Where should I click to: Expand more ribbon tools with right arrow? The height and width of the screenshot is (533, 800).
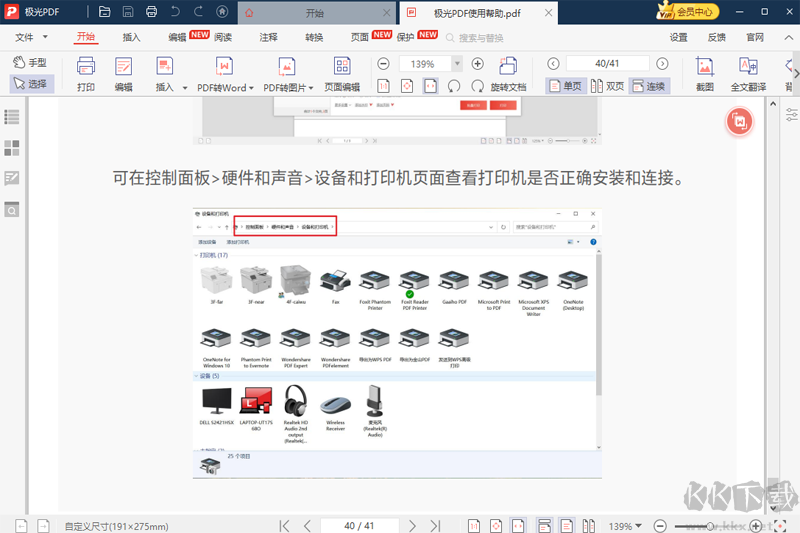pos(796,74)
